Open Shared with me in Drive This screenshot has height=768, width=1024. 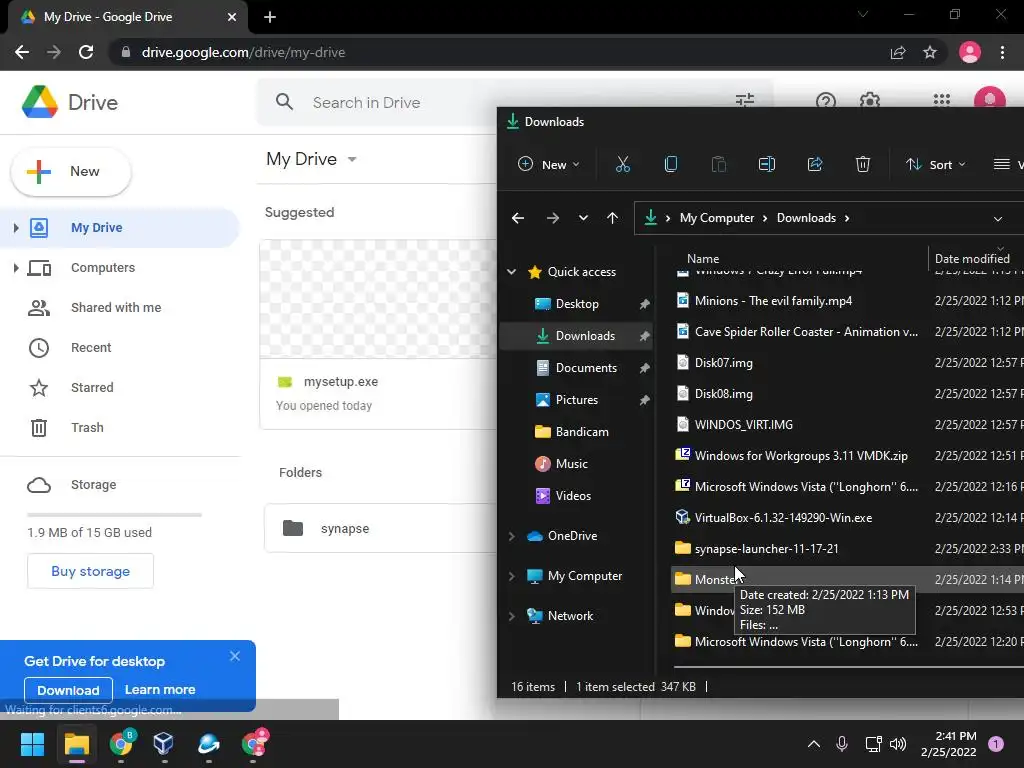pyautogui.click(x=116, y=308)
